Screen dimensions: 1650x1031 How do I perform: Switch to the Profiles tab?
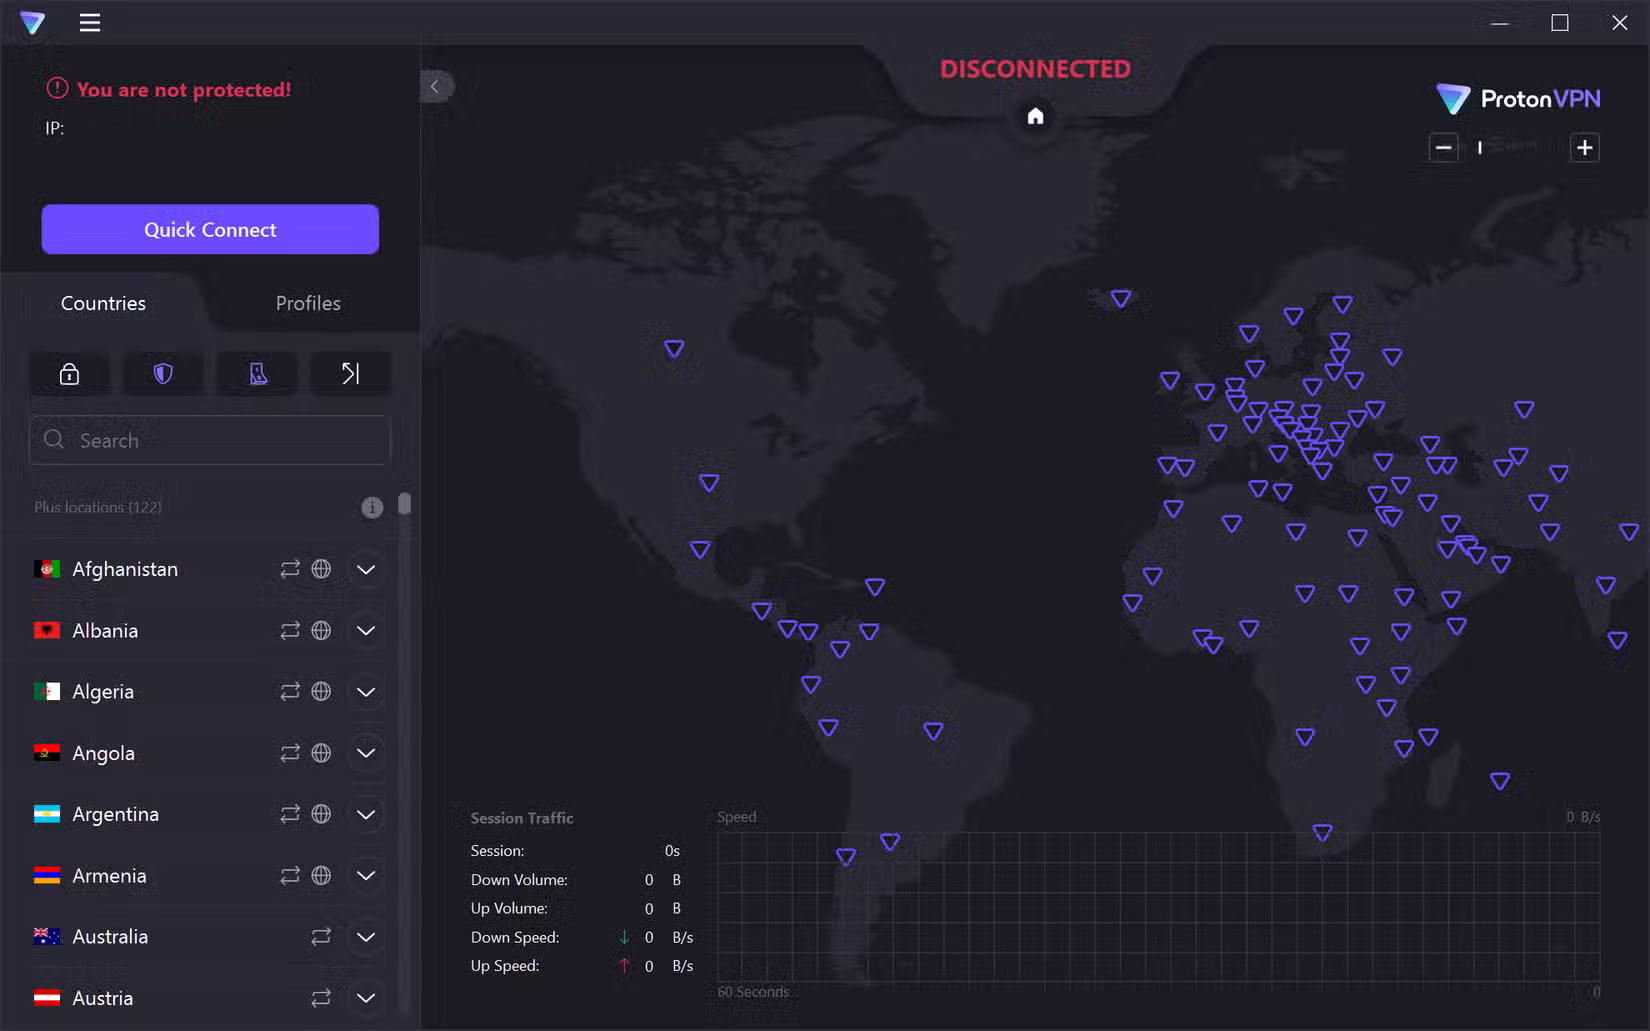(308, 303)
